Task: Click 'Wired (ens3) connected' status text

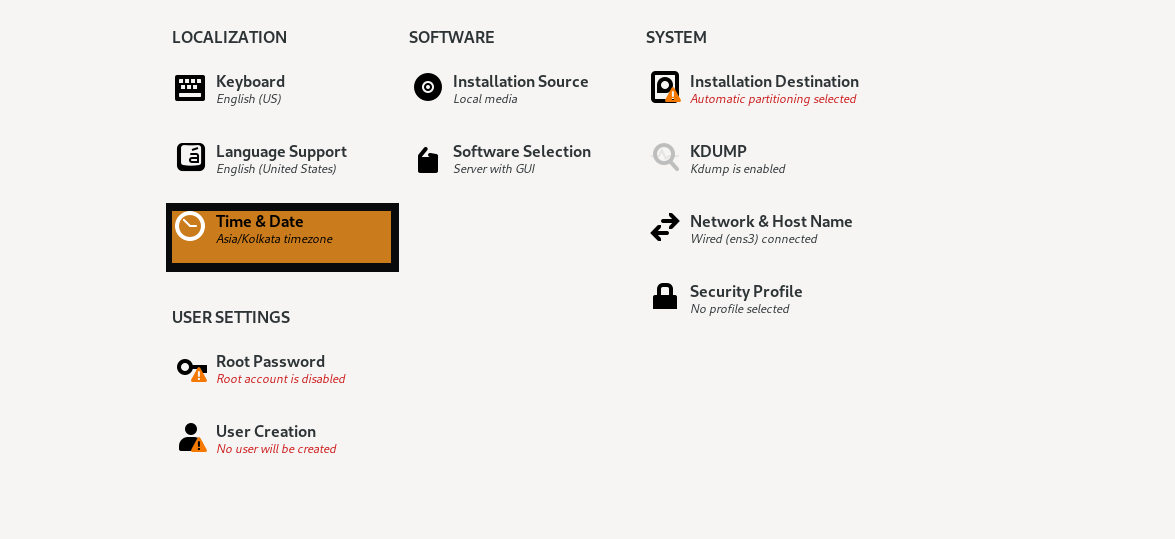Action: tap(754, 239)
